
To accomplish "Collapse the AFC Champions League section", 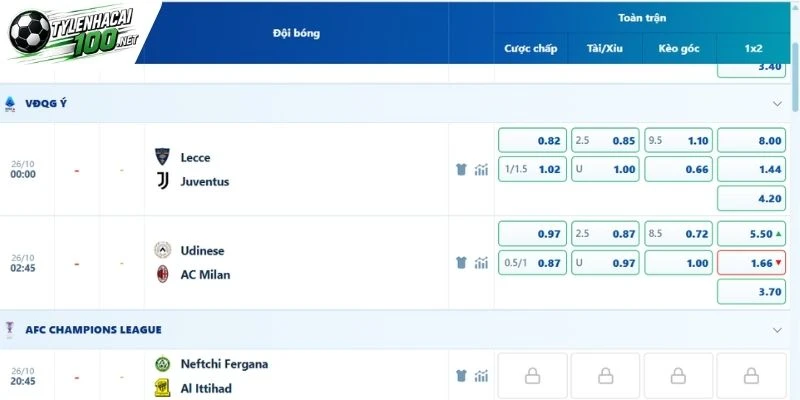I will (777, 330).
